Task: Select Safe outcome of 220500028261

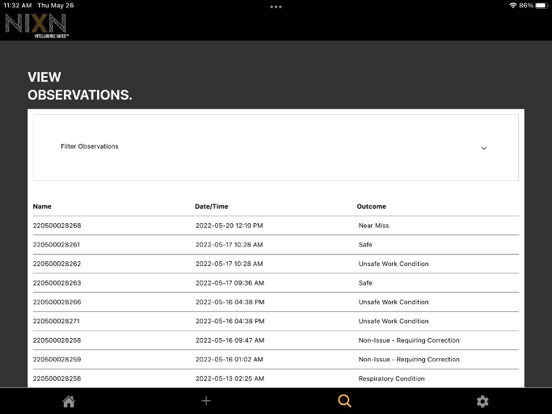Action: point(365,245)
